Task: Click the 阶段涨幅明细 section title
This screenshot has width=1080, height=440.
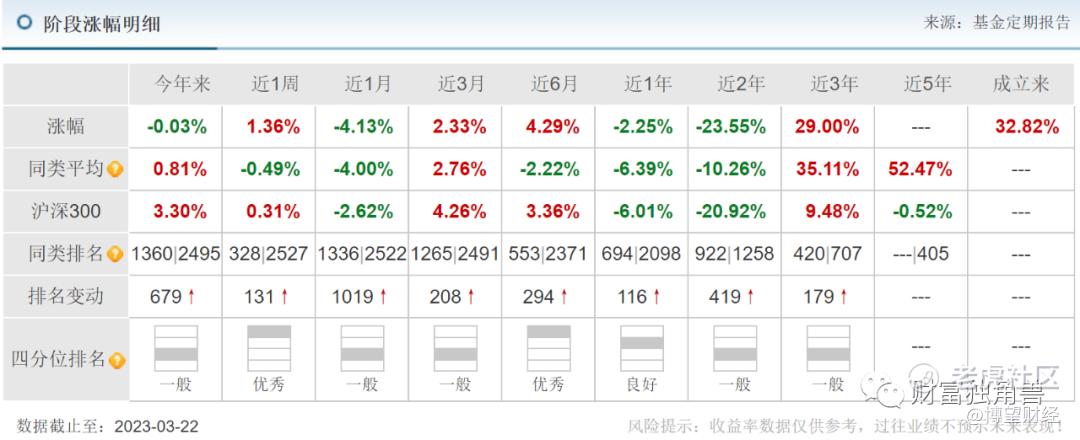Action: 102,23
